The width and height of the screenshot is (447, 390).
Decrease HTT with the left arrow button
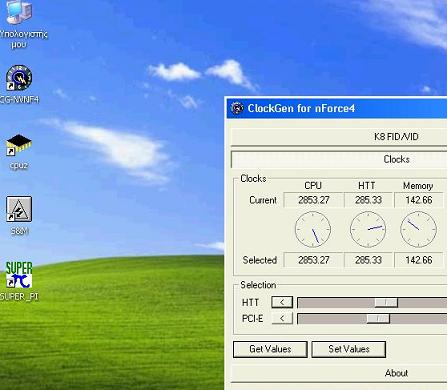tap(282, 302)
